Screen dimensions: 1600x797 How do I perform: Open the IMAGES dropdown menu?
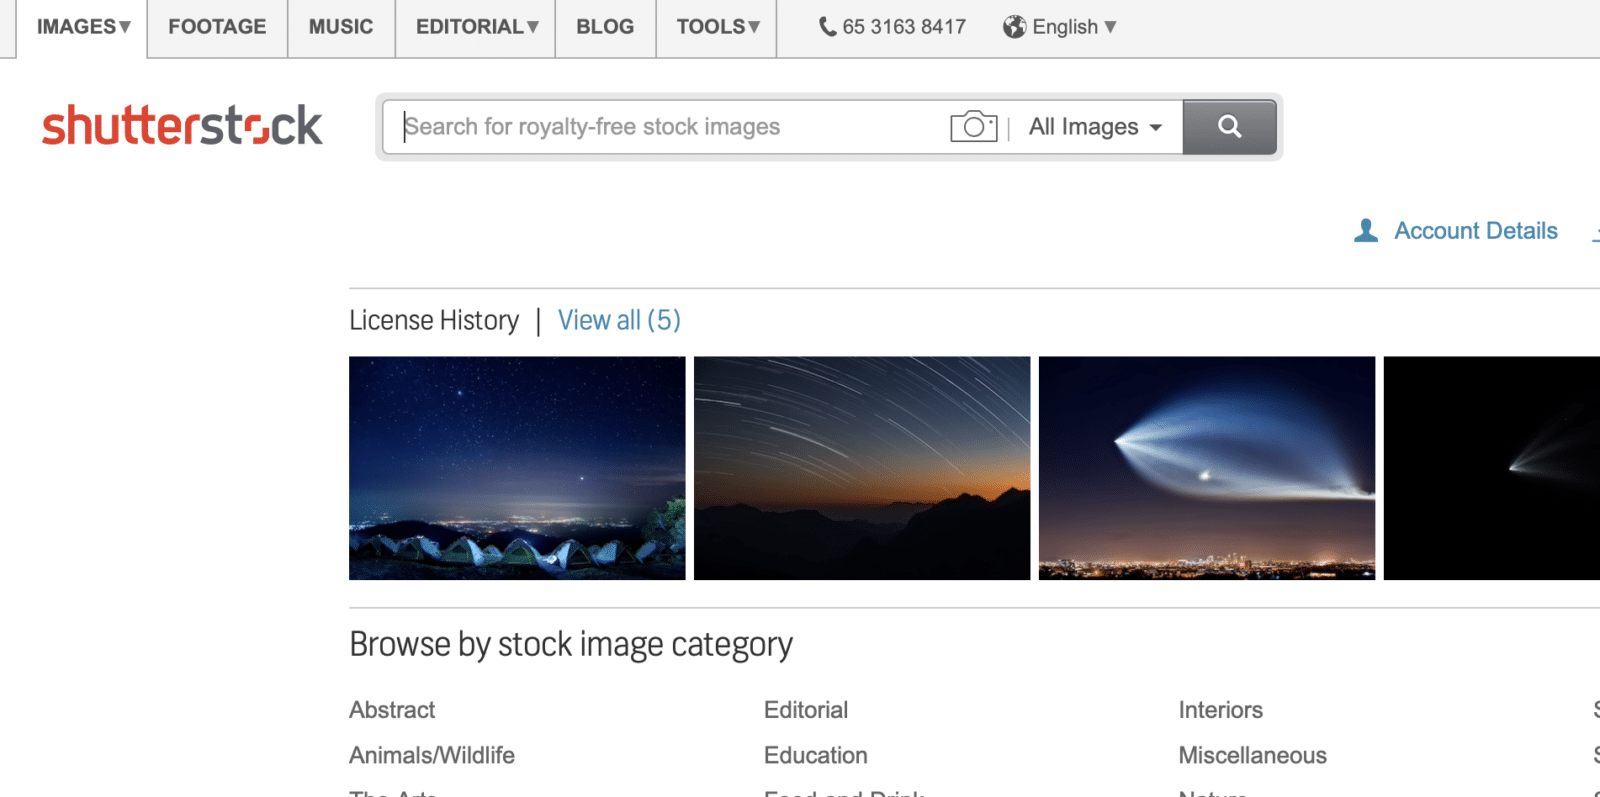(x=83, y=27)
